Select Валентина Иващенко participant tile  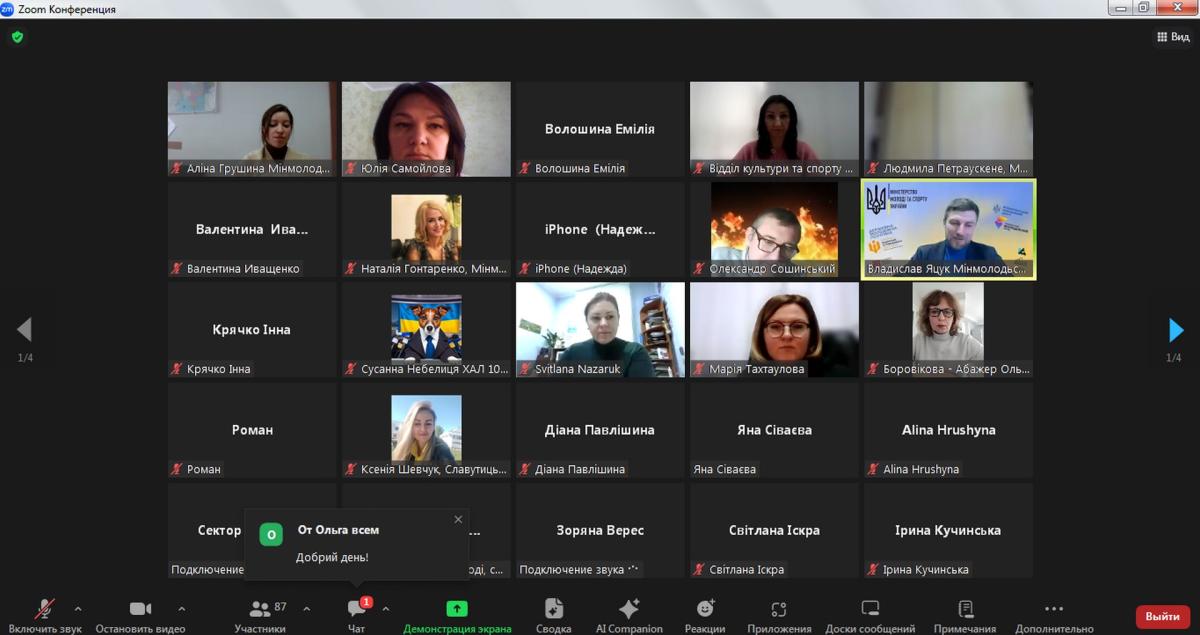pyautogui.click(x=252, y=229)
